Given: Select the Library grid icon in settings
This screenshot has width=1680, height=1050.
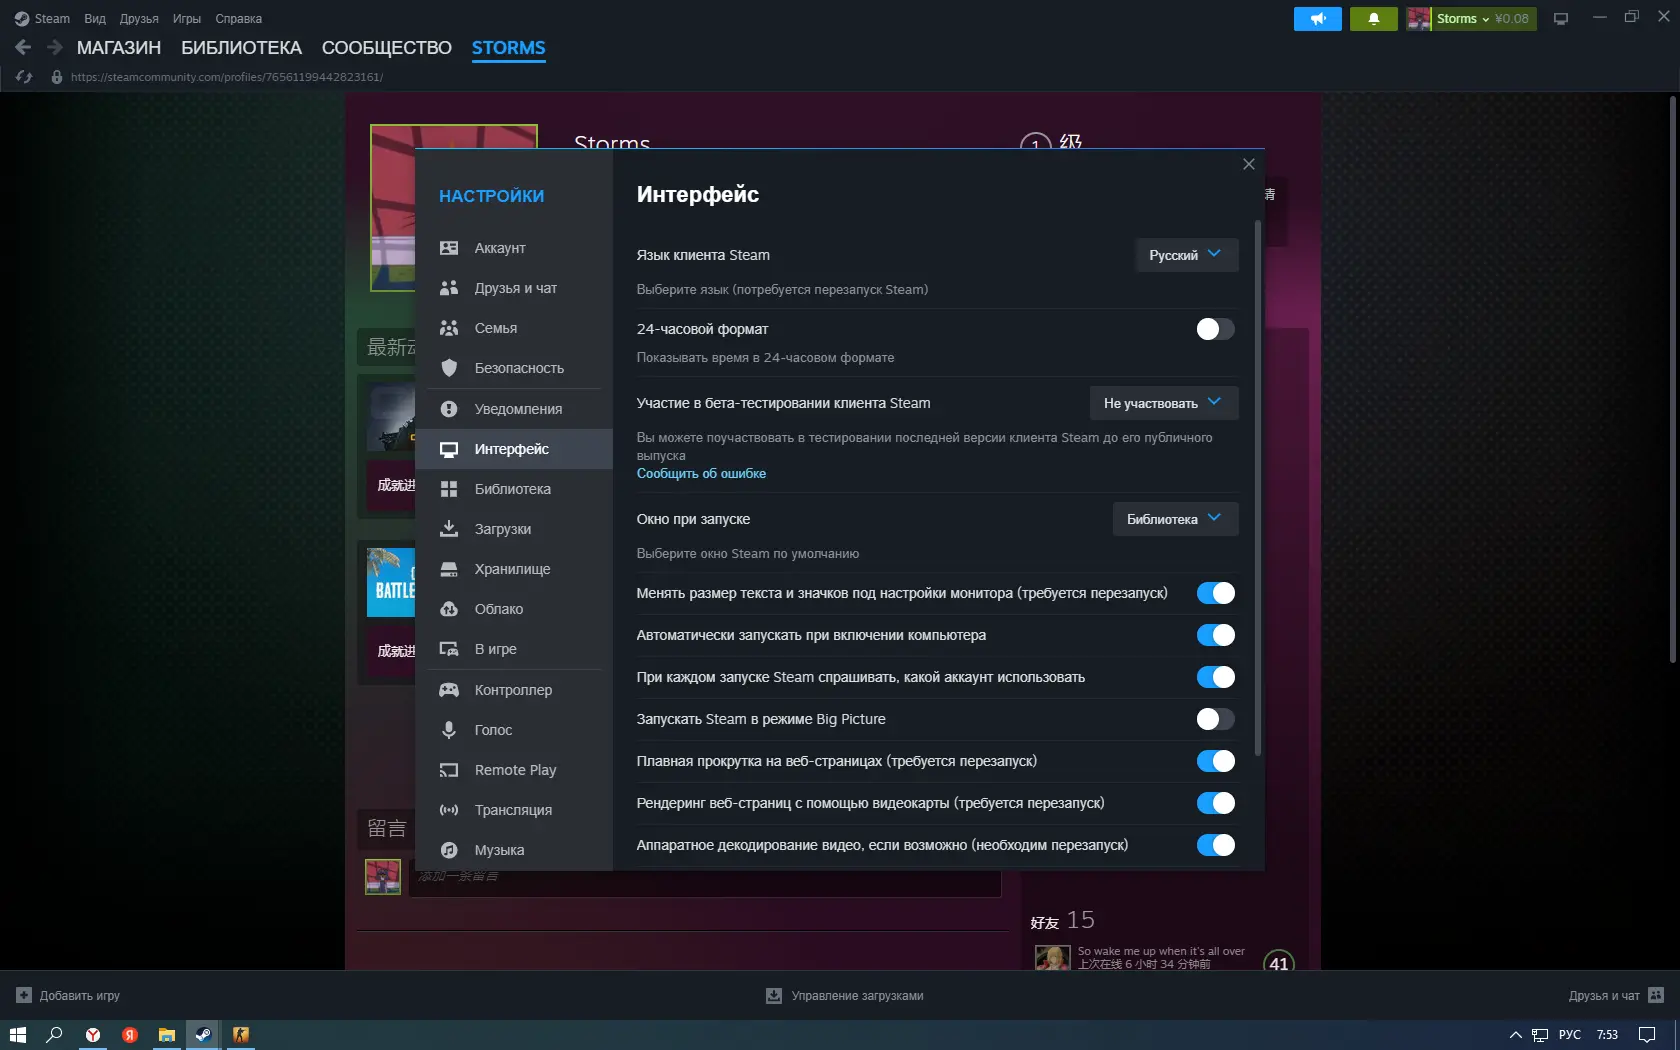Looking at the screenshot, I should point(449,489).
